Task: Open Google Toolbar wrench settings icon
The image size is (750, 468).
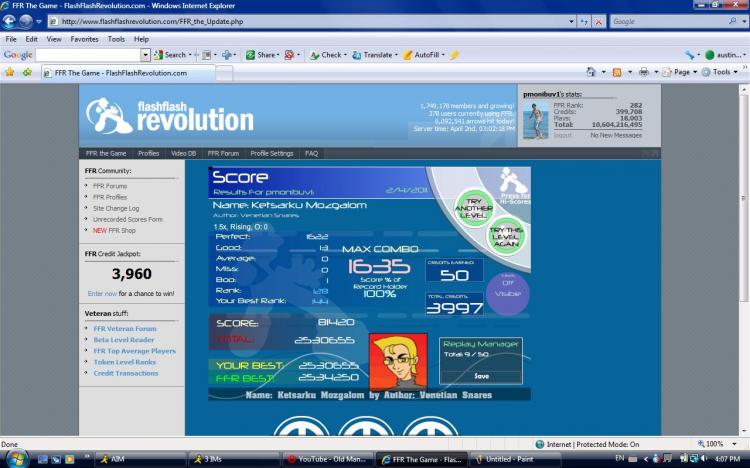Action: click(689, 55)
